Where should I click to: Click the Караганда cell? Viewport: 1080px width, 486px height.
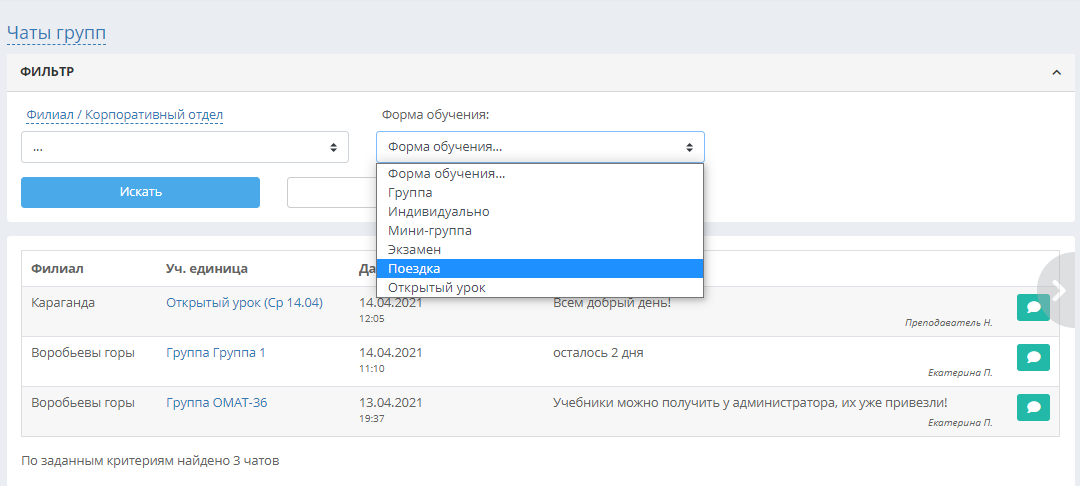pyautogui.click(x=63, y=302)
